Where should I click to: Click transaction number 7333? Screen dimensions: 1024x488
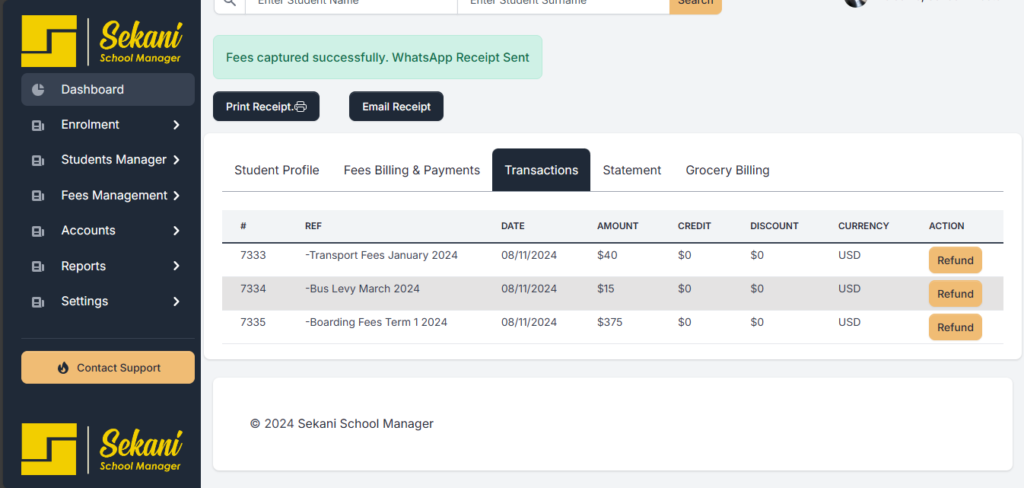click(x=253, y=255)
